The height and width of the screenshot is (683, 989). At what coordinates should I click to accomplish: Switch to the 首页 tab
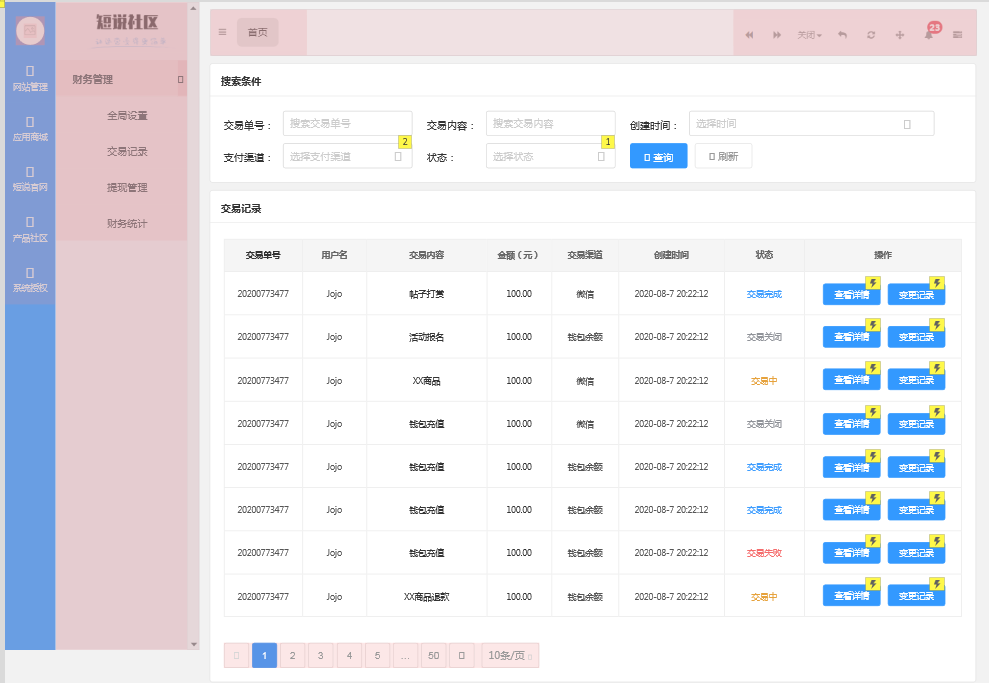[257, 32]
